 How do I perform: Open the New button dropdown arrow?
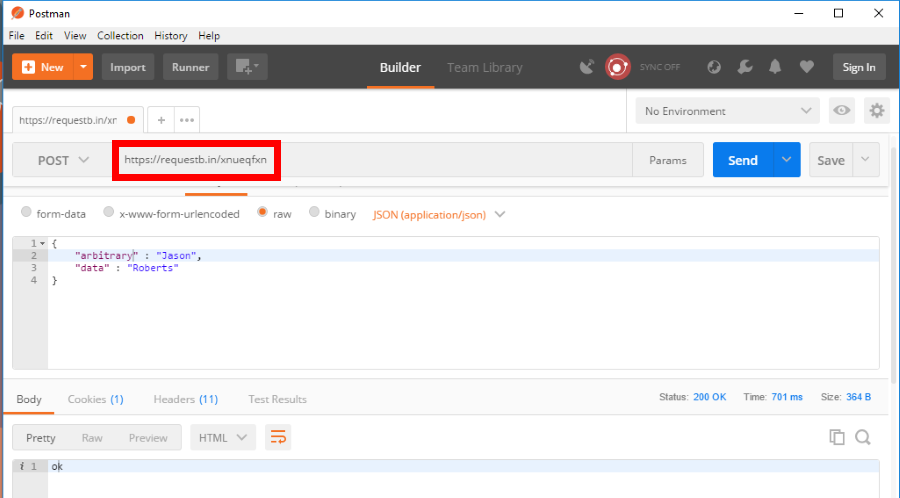click(83, 67)
